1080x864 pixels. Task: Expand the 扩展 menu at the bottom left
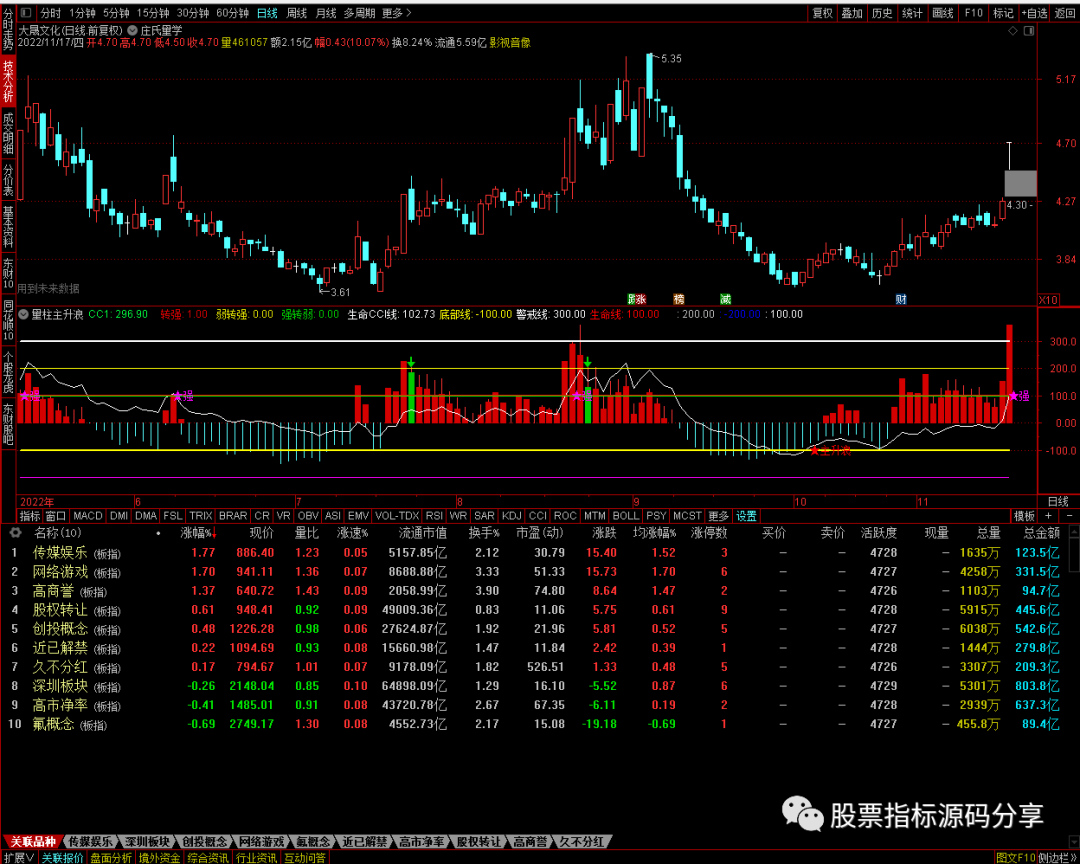click(18, 858)
